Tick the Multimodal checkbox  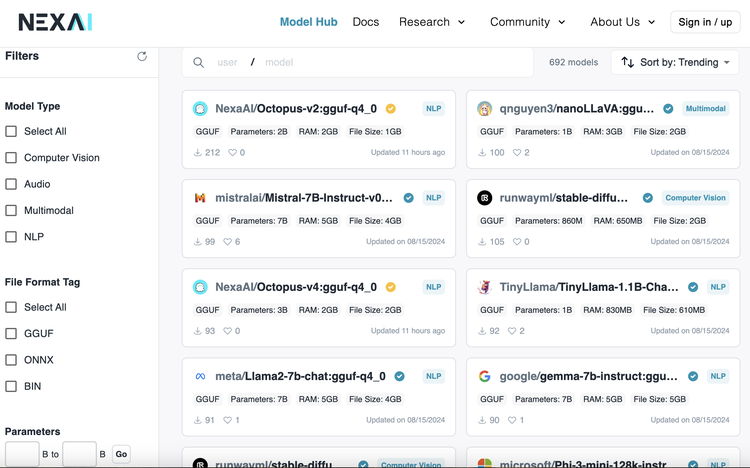coord(11,210)
